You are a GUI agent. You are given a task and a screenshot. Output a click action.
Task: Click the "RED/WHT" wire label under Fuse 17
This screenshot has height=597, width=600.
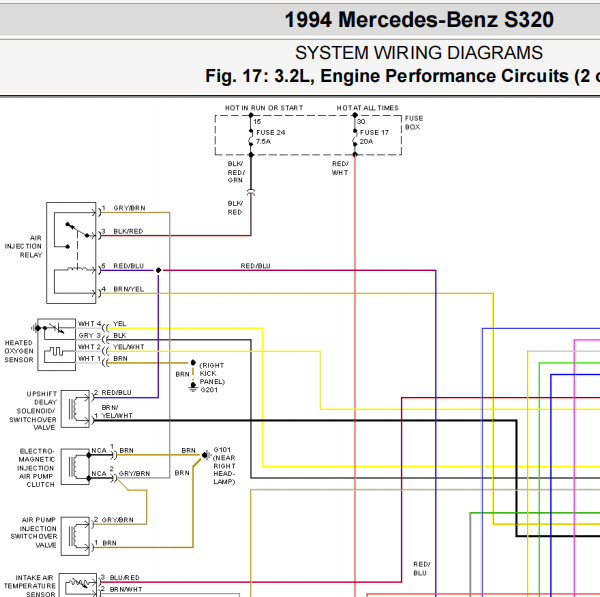point(340,168)
